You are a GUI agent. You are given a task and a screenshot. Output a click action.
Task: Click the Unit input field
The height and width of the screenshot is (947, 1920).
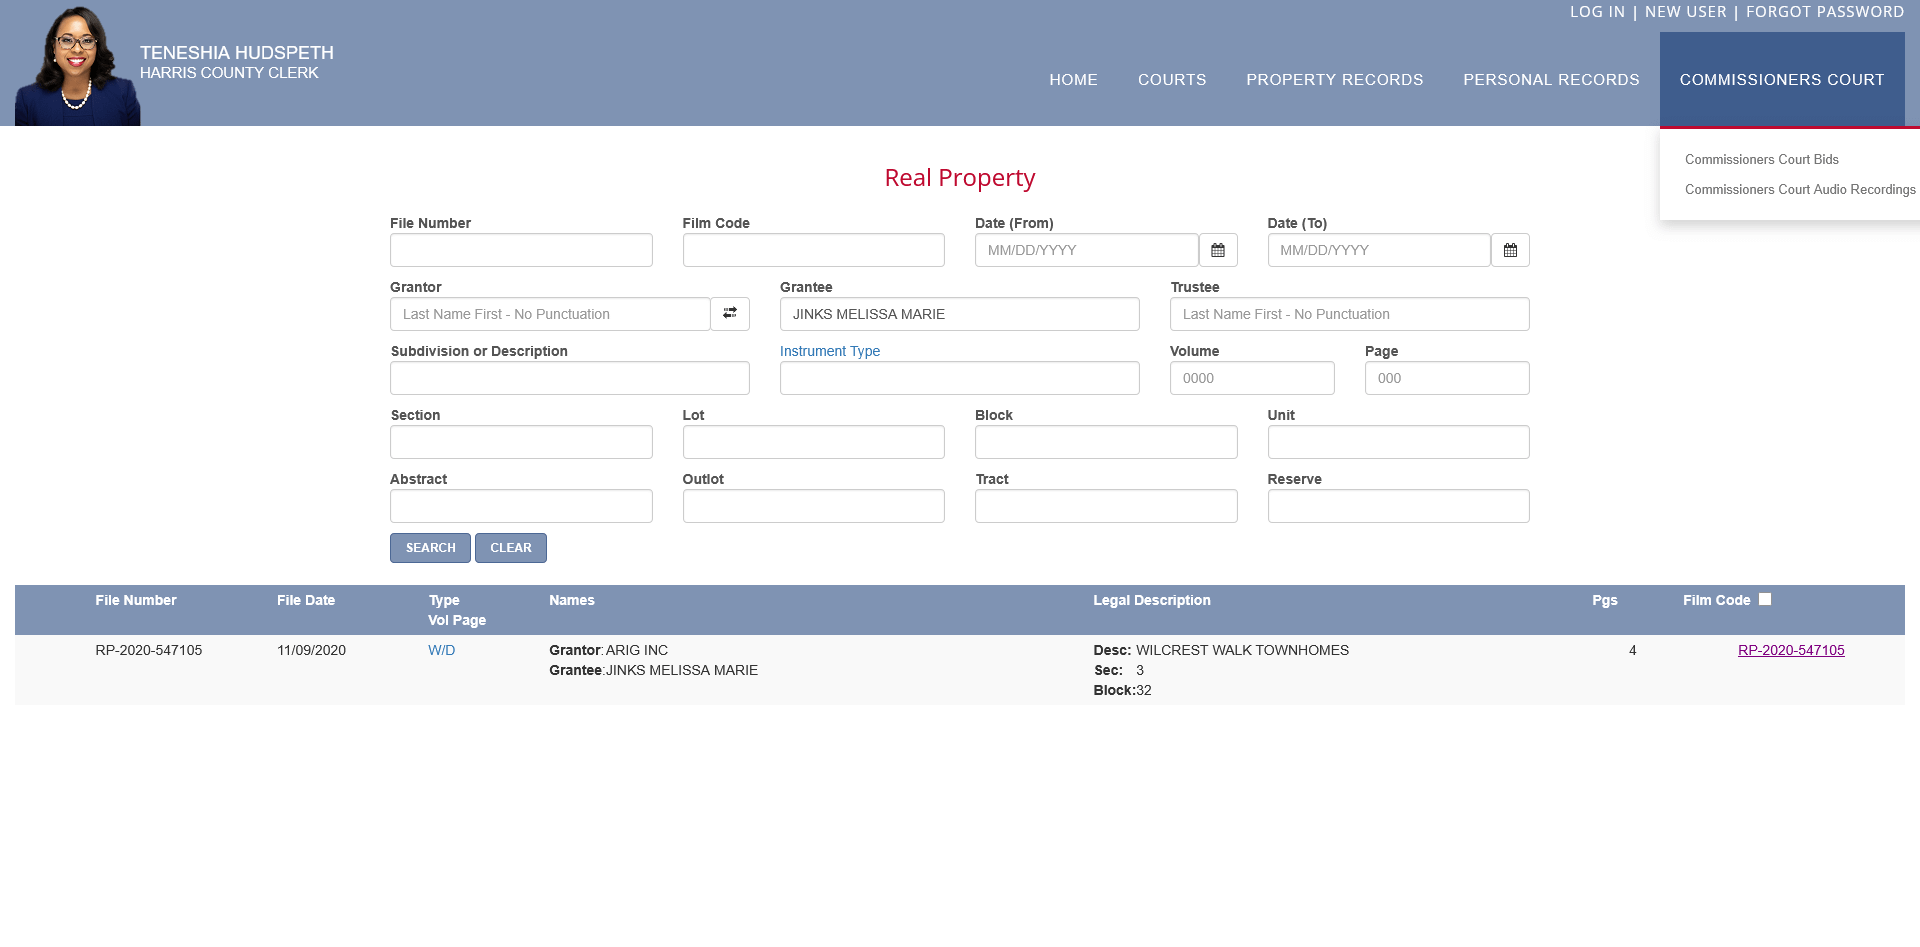[1399, 442]
